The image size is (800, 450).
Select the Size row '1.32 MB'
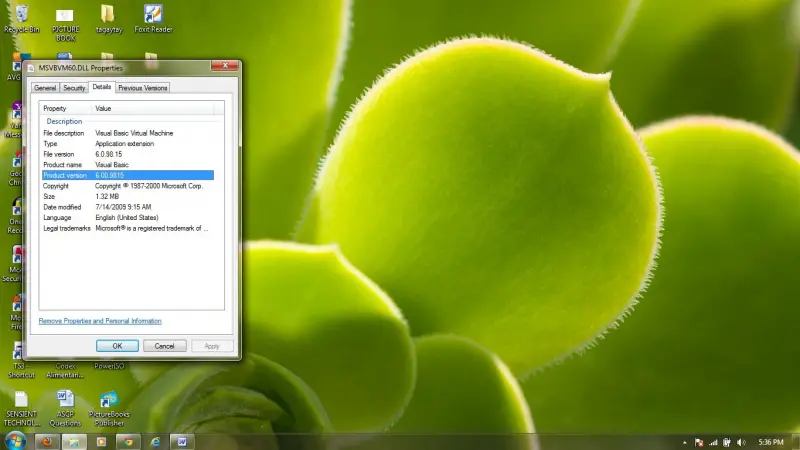click(x=128, y=196)
